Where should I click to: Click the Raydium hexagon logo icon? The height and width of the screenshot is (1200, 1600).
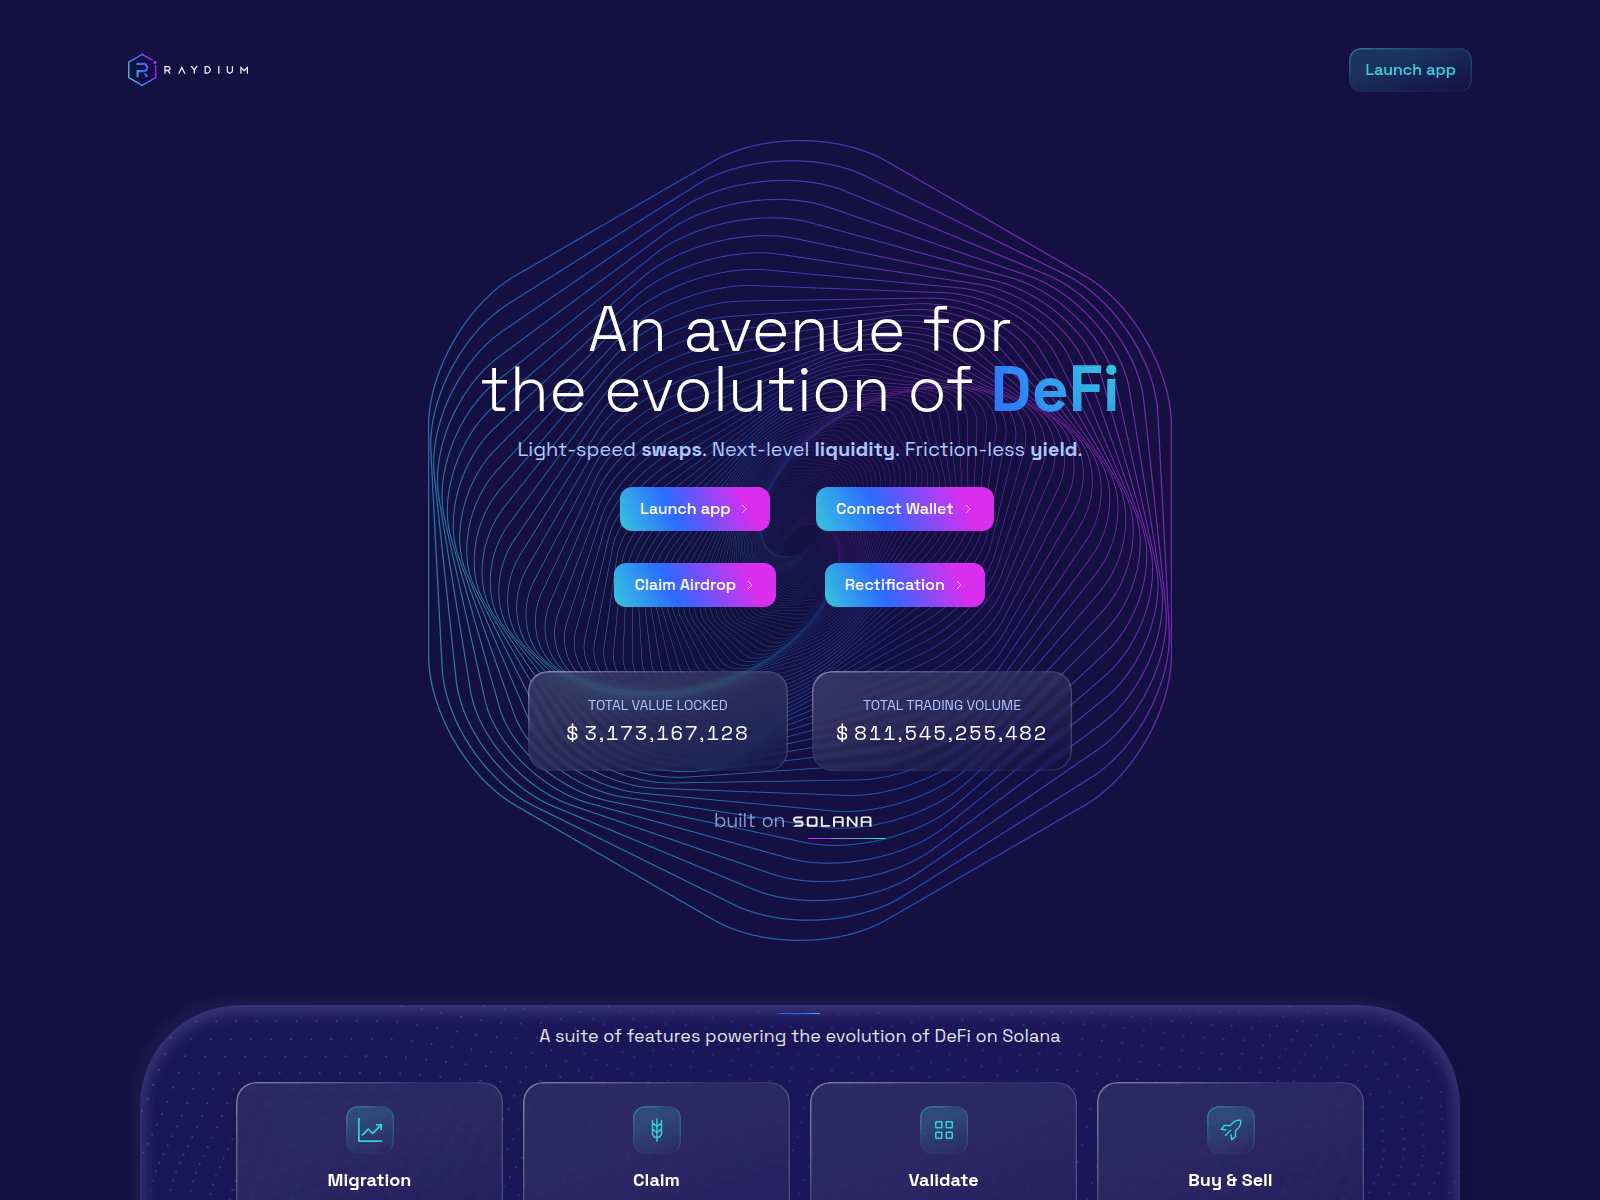142,70
